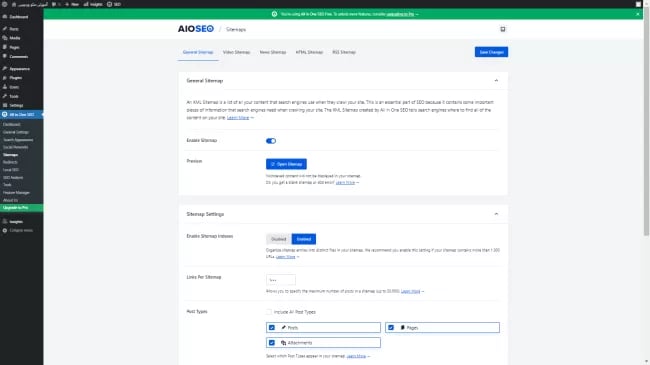The width and height of the screenshot is (650, 365).
Task: Open Users in the sidebar
Action: pos(12,87)
